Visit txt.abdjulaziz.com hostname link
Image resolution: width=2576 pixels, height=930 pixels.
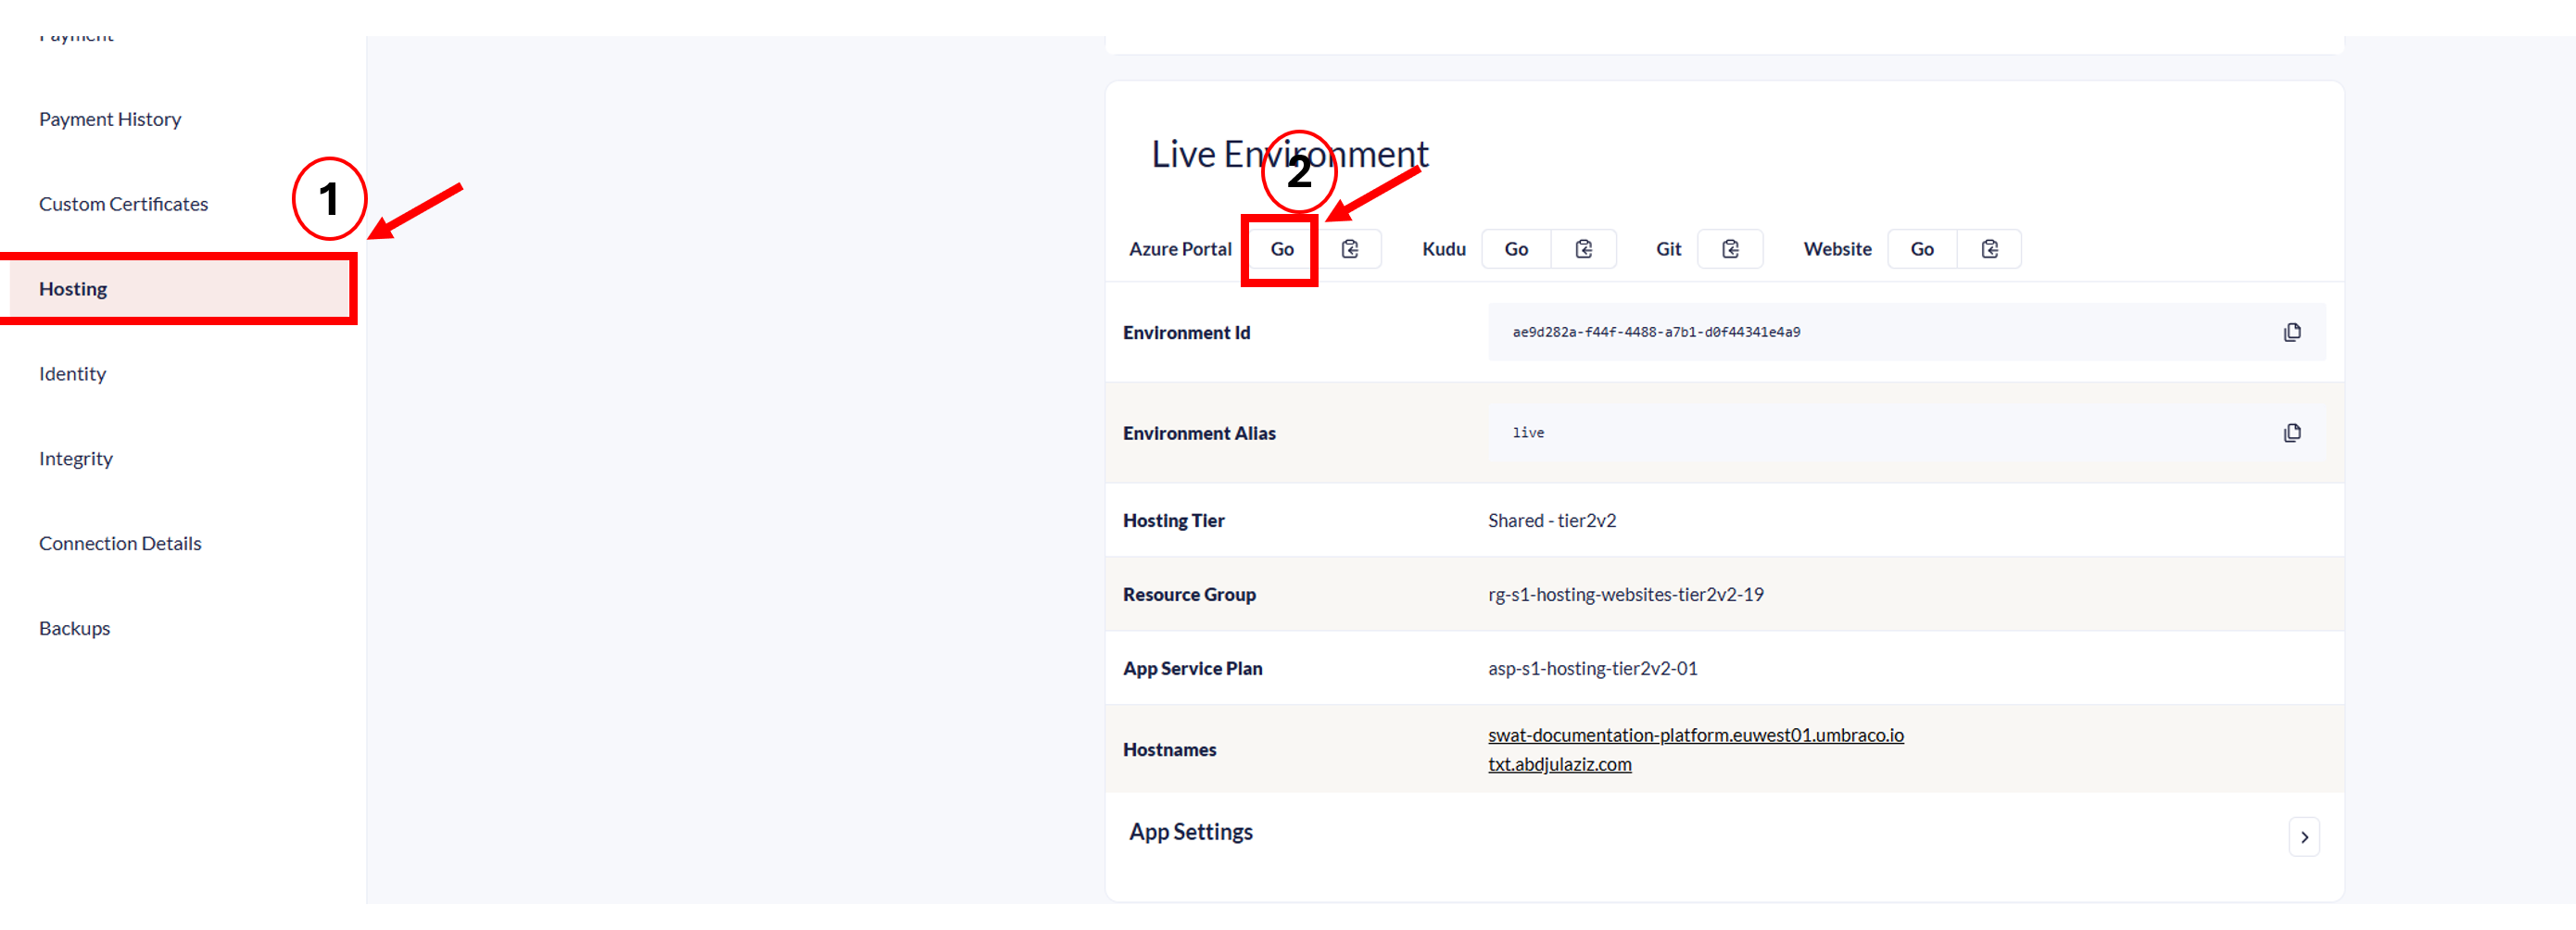pos(1559,764)
